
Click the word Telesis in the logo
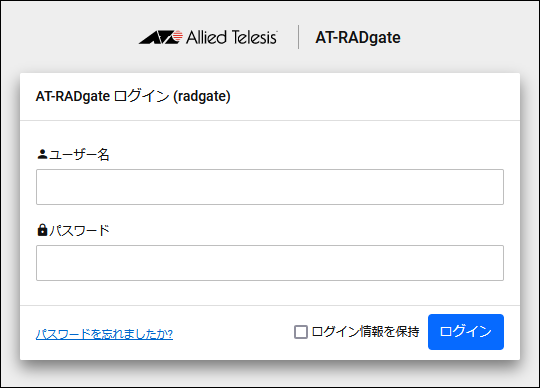[255, 37]
